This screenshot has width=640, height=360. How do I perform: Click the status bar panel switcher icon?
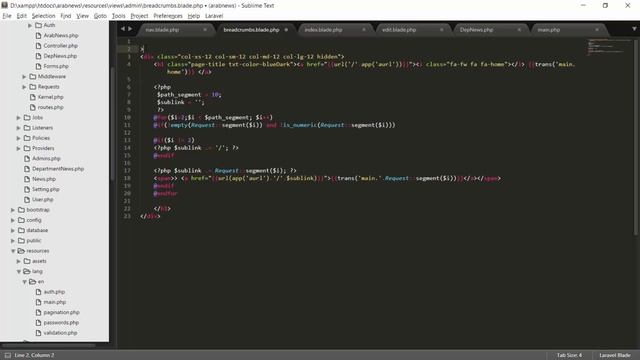(x=7, y=355)
